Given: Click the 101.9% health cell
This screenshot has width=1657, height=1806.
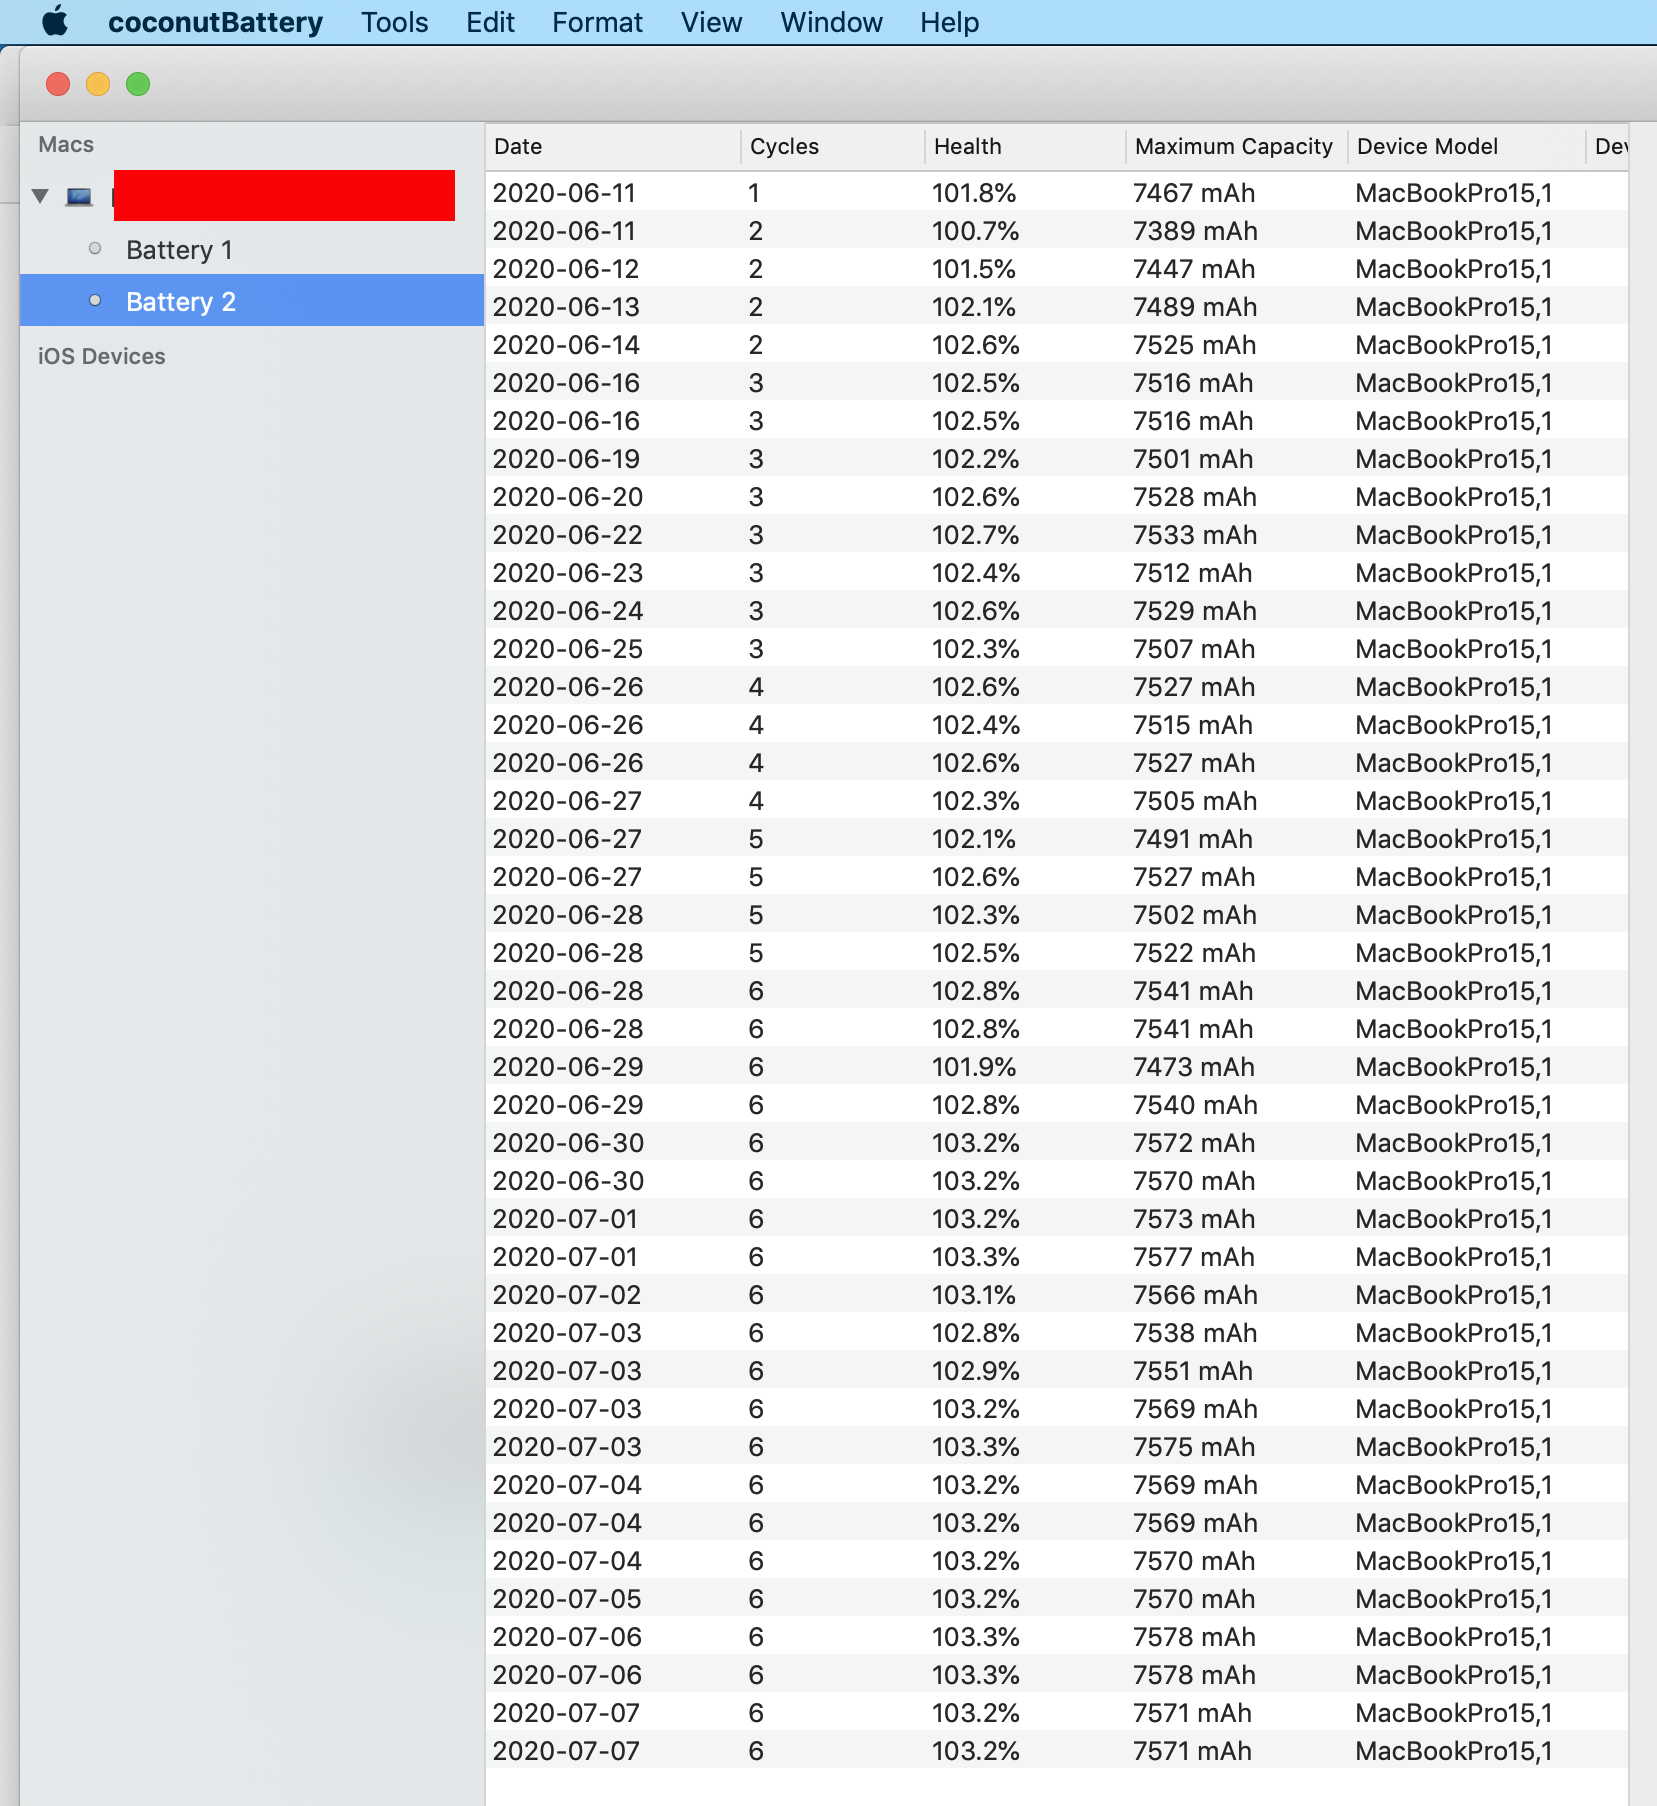Looking at the screenshot, I should coord(974,1067).
